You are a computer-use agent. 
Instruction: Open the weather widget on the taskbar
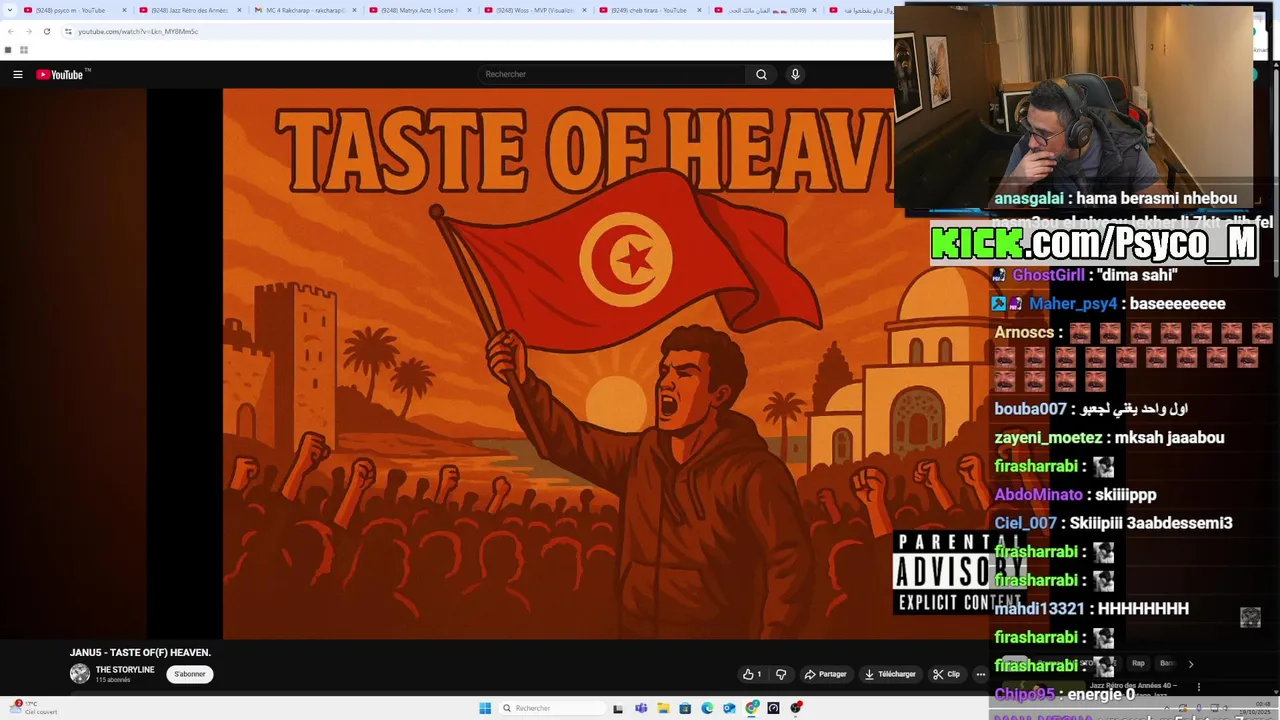(33, 708)
